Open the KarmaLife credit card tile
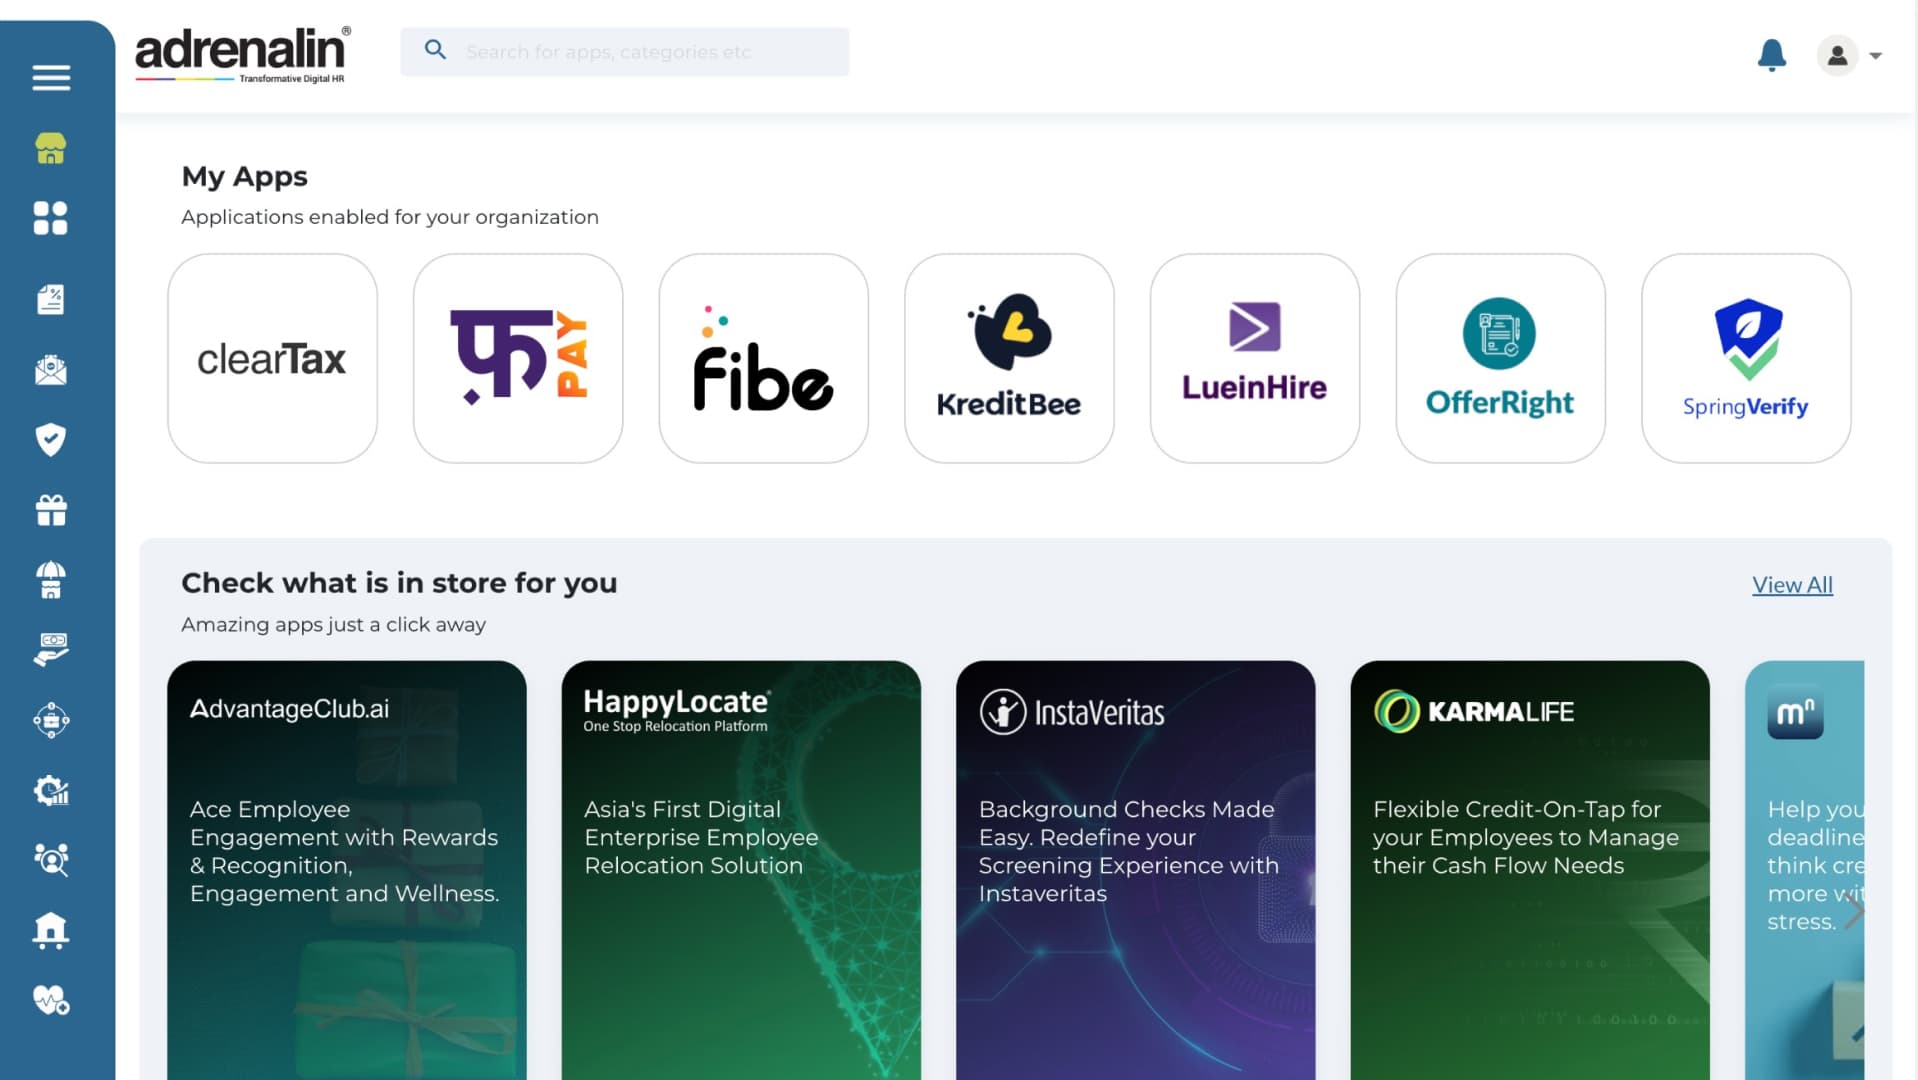This screenshot has height=1080, width=1918. (x=1529, y=870)
